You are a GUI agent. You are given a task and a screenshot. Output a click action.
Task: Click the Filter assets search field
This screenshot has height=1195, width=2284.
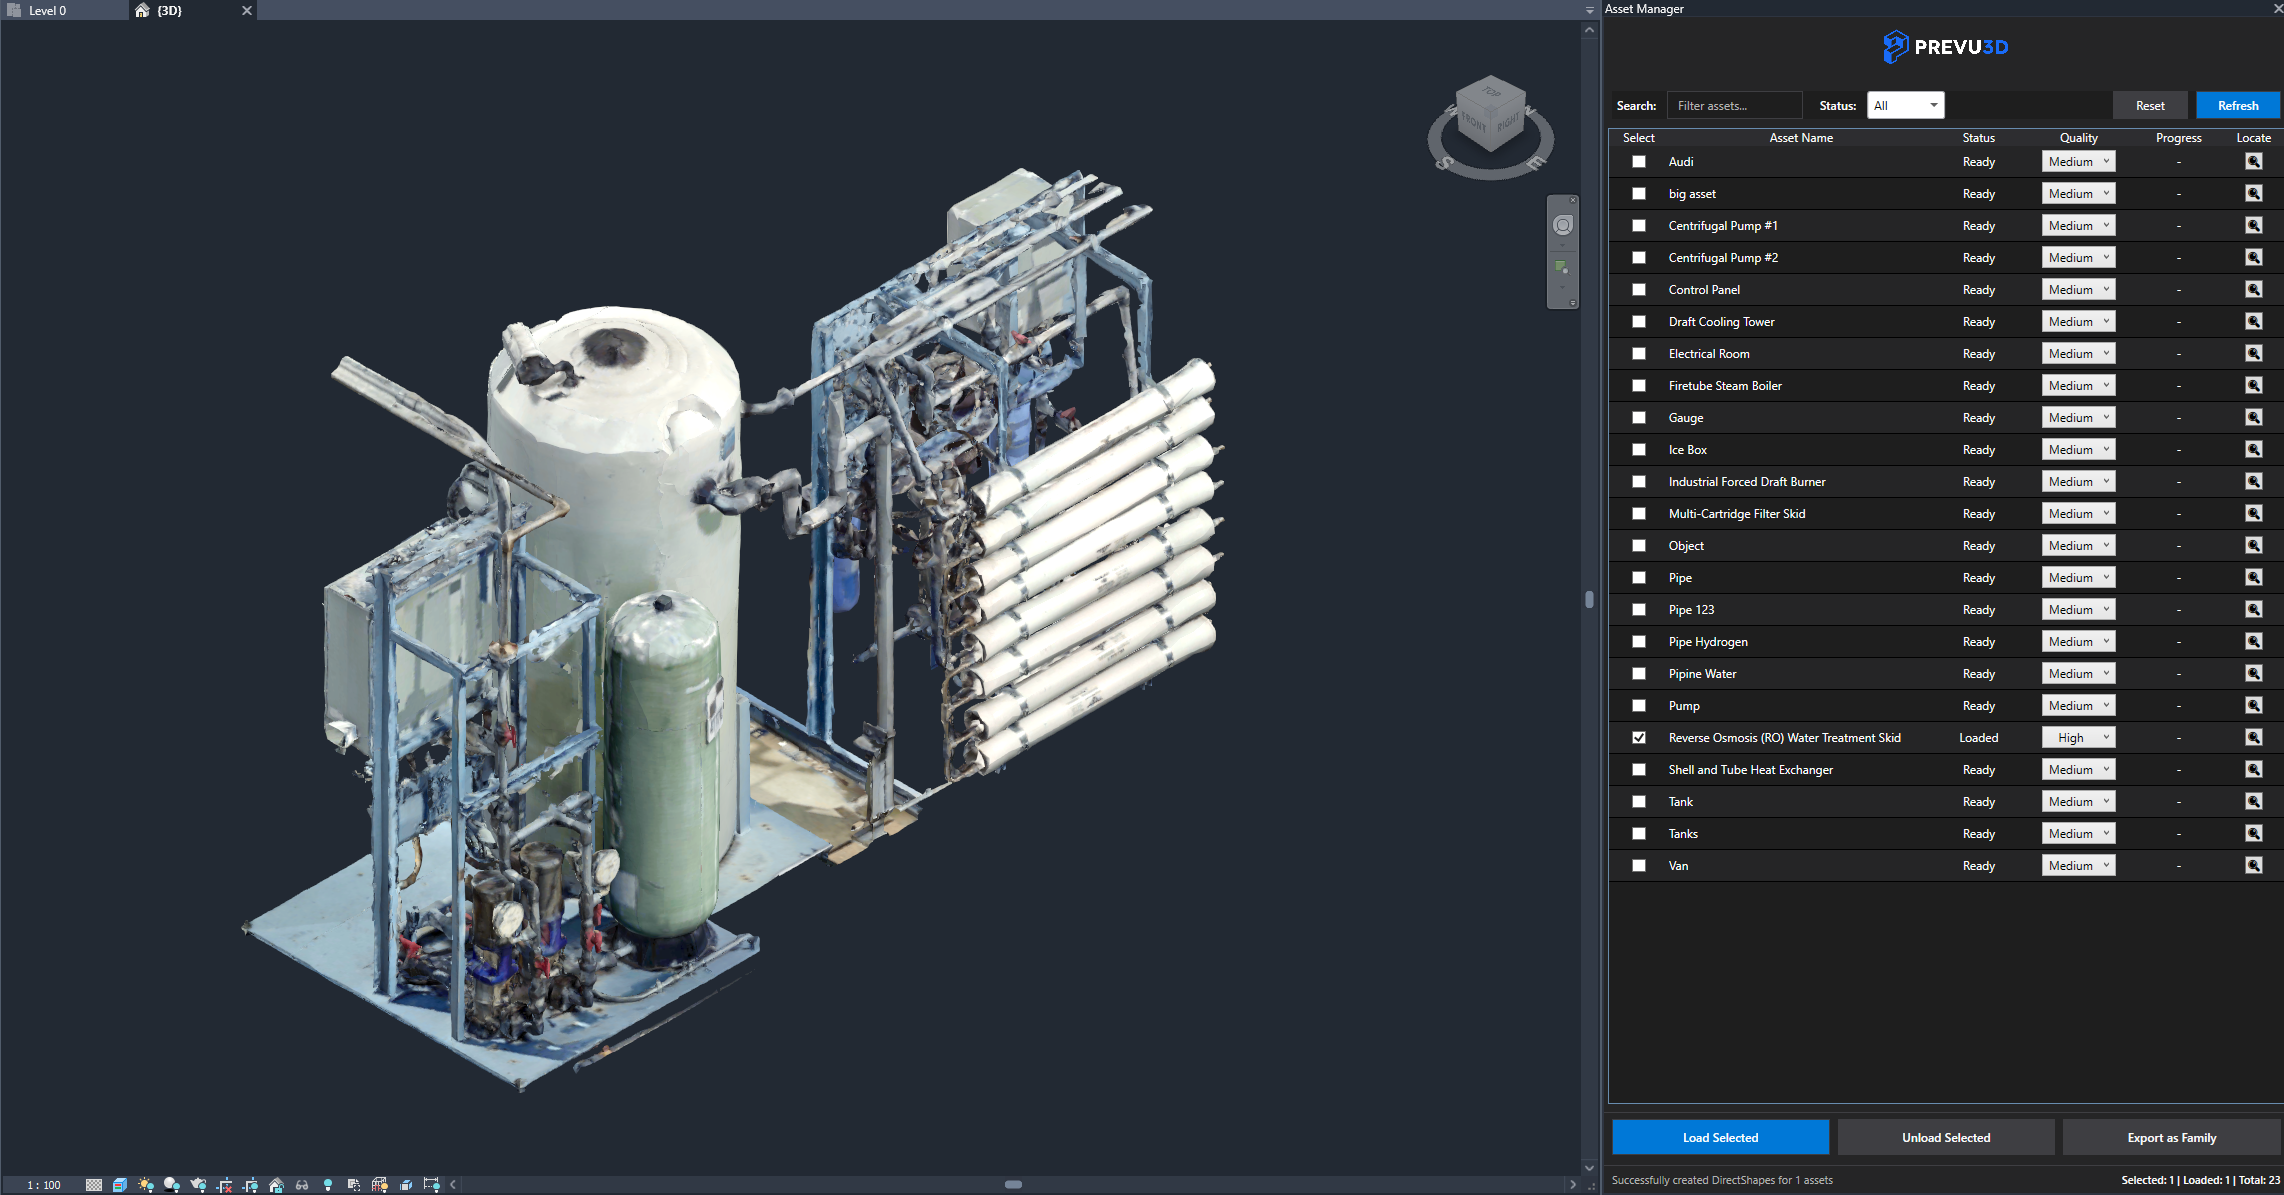click(1735, 106)
